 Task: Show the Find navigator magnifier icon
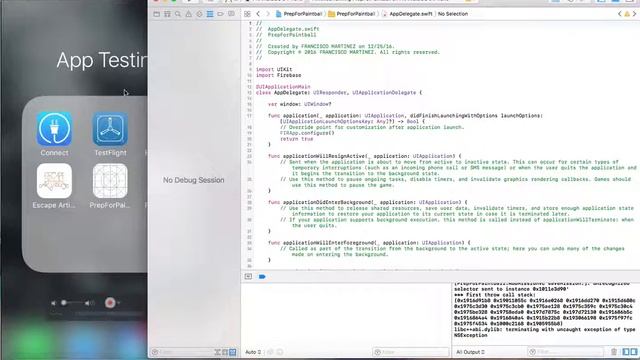pos(178,14)
